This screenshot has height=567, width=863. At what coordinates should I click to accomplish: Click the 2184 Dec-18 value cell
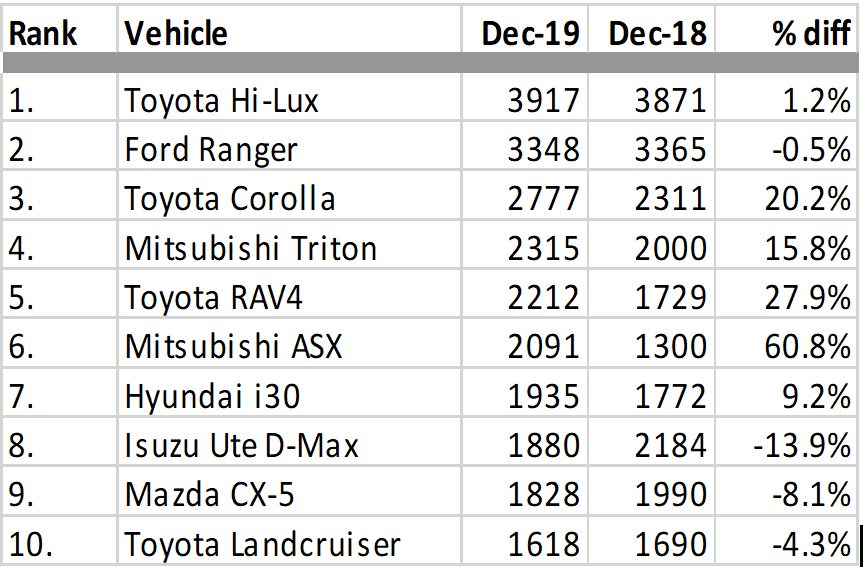[x=671, y=445]
